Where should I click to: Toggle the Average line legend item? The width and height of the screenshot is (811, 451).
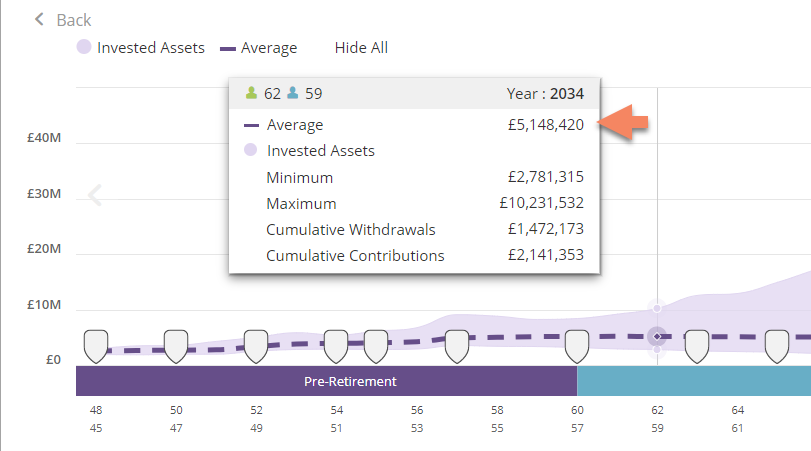tap(258, 48)
